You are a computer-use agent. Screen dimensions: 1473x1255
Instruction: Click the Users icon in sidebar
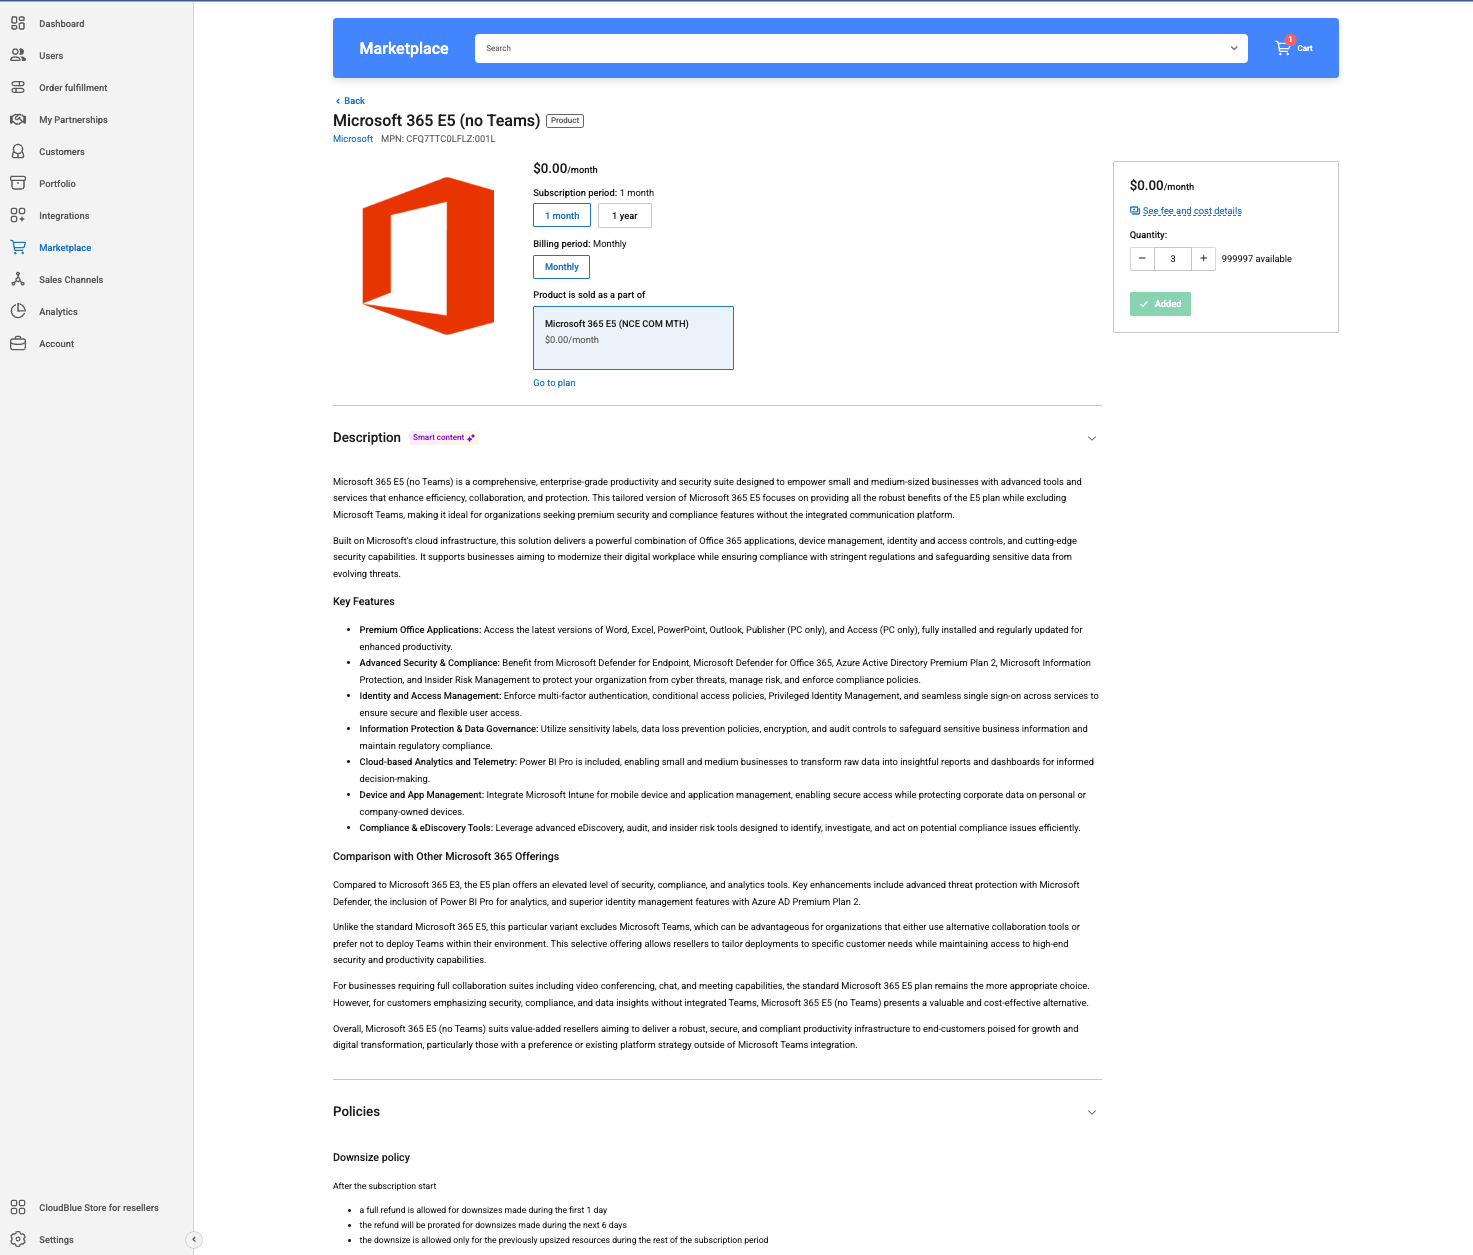18,55
